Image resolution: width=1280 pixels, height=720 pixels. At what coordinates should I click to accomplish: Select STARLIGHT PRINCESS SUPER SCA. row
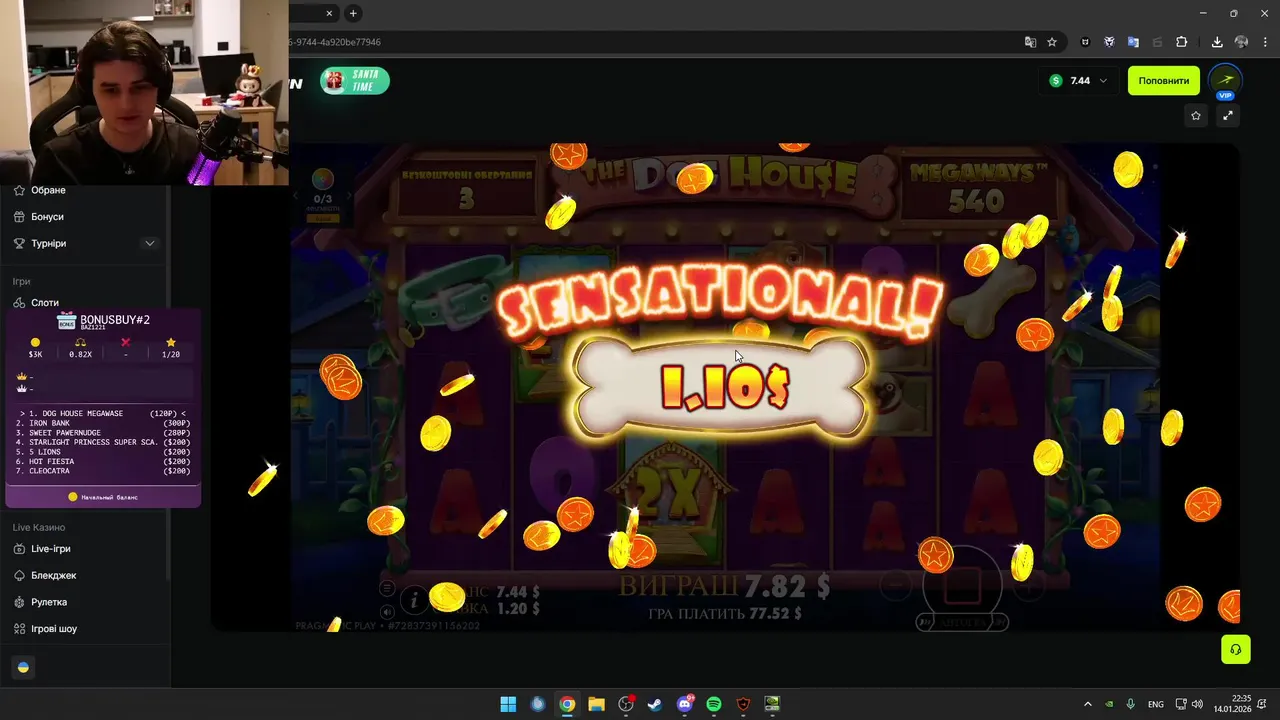pos(103,442)
